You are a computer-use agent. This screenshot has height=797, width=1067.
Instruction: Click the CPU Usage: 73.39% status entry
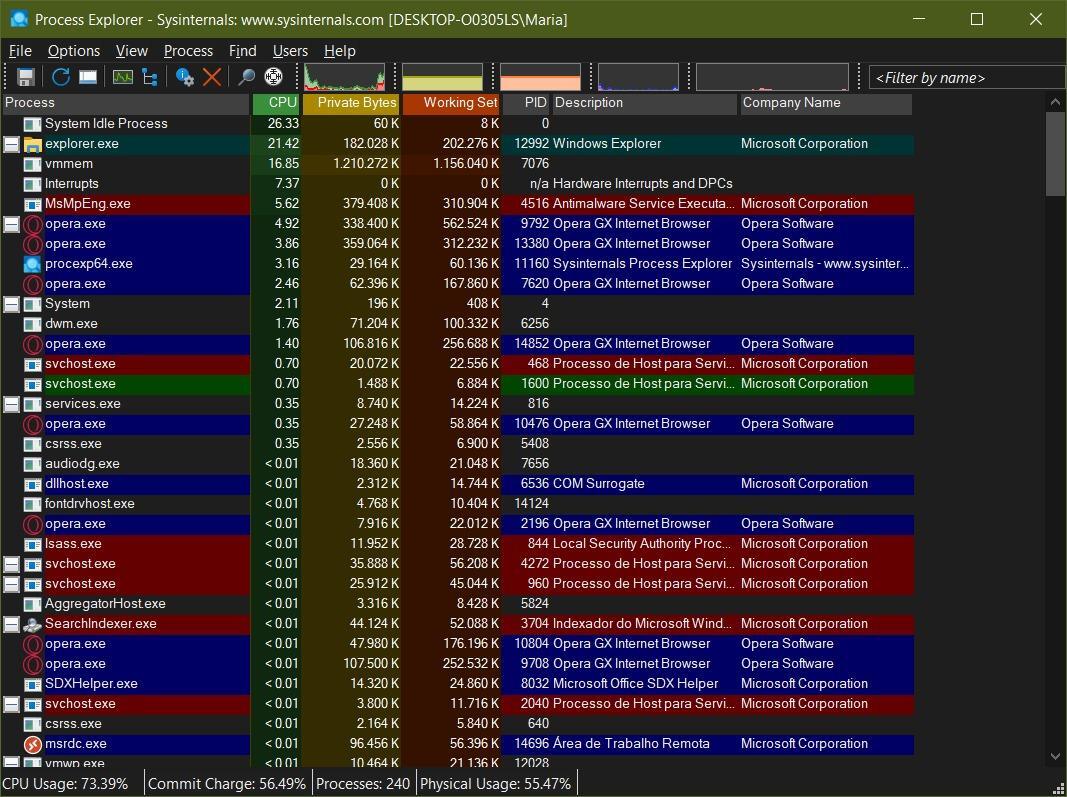pyautogui.click(x=66, y=784)
